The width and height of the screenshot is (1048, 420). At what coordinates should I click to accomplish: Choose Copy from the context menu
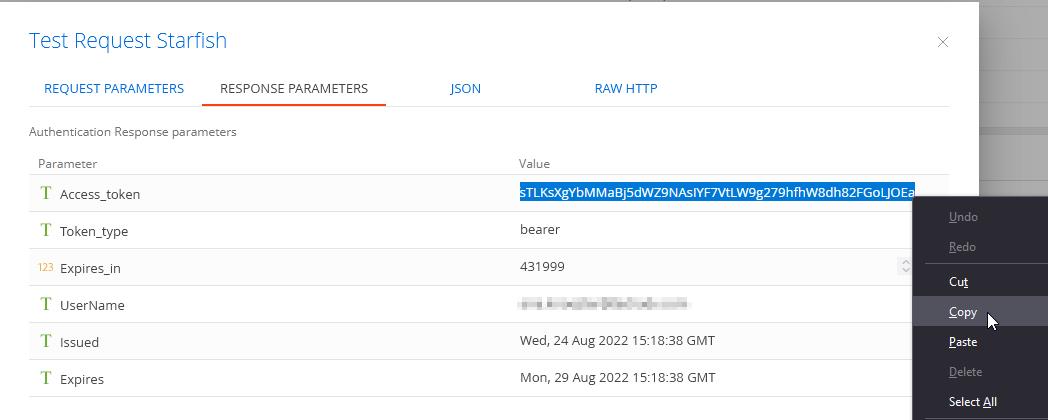(963, 312)
